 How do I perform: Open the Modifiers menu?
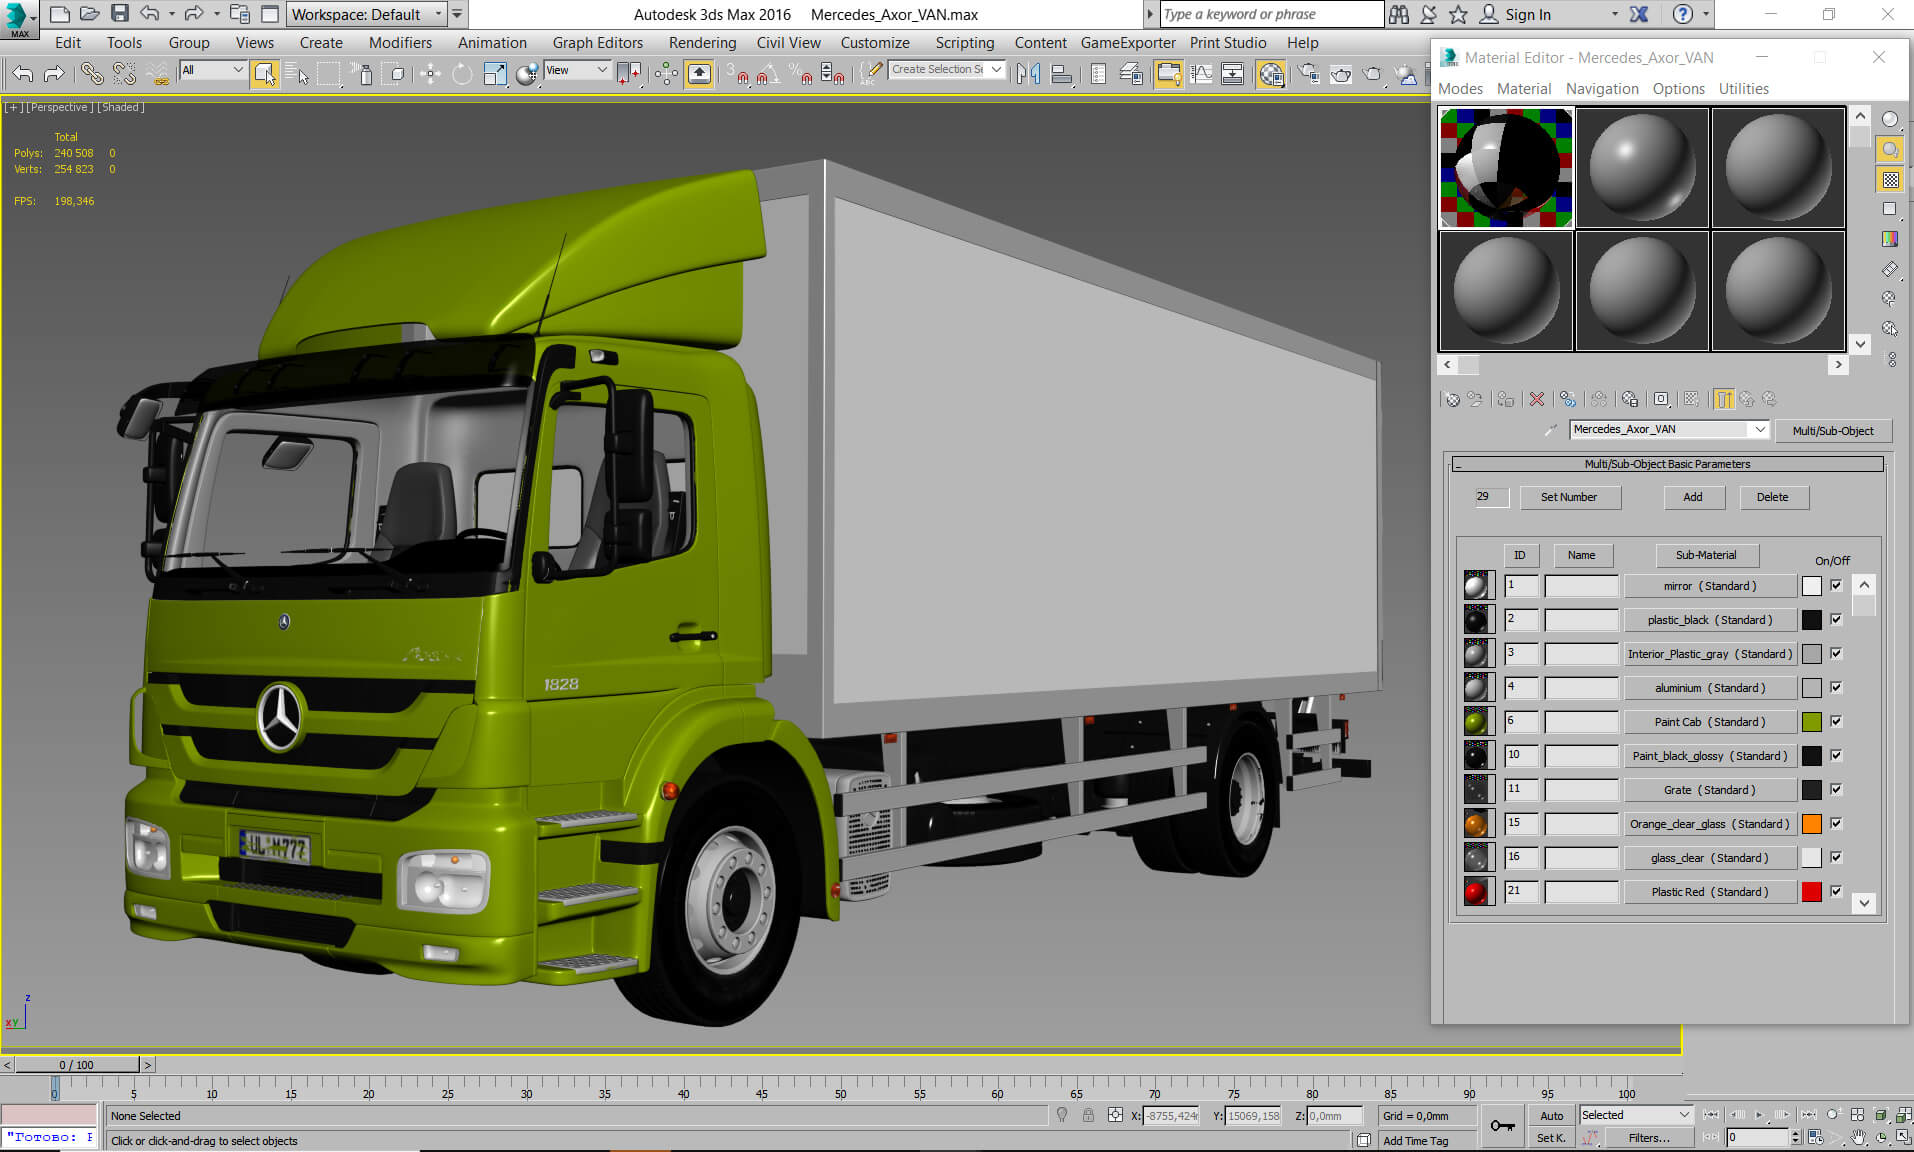click(x=400, y=43)
